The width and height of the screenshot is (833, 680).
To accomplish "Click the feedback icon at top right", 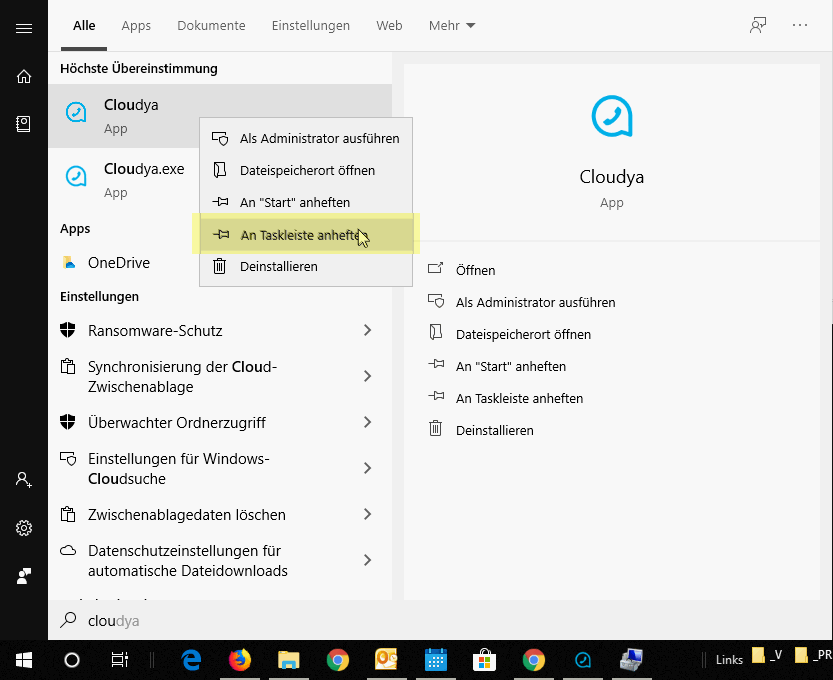I will 758,25.
